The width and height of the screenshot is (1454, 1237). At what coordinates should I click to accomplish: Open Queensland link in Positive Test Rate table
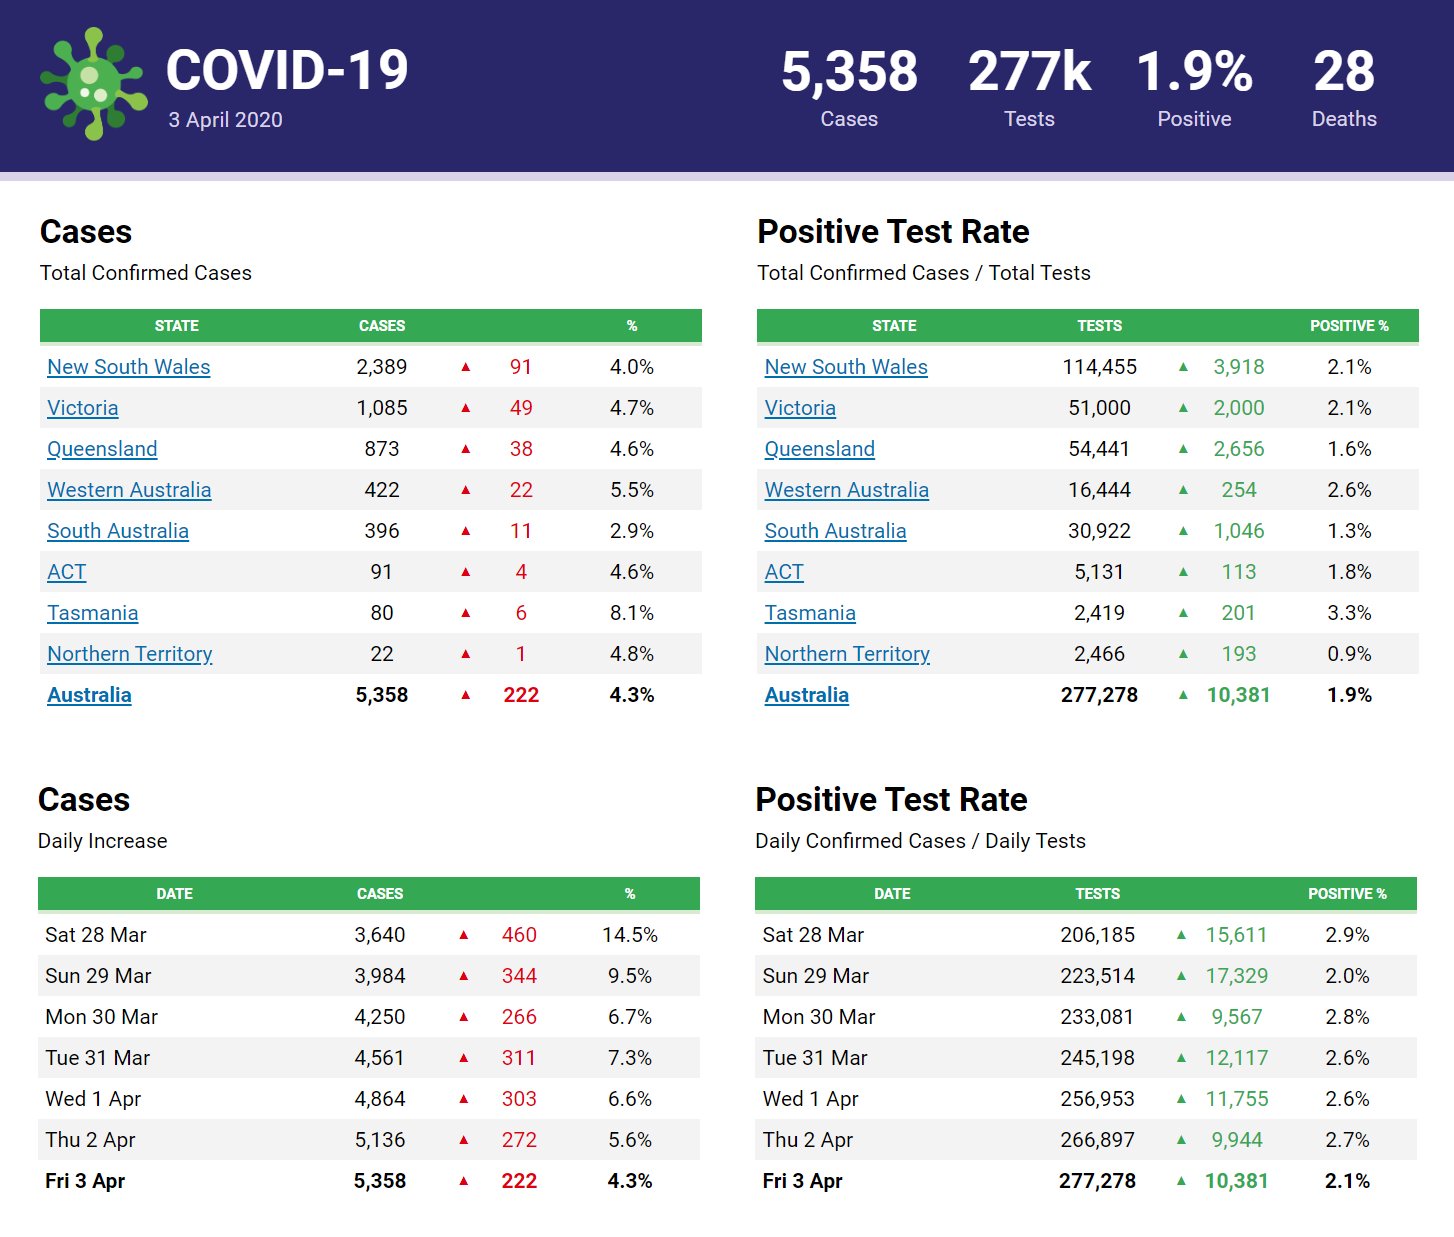click(x=820, y=449)
